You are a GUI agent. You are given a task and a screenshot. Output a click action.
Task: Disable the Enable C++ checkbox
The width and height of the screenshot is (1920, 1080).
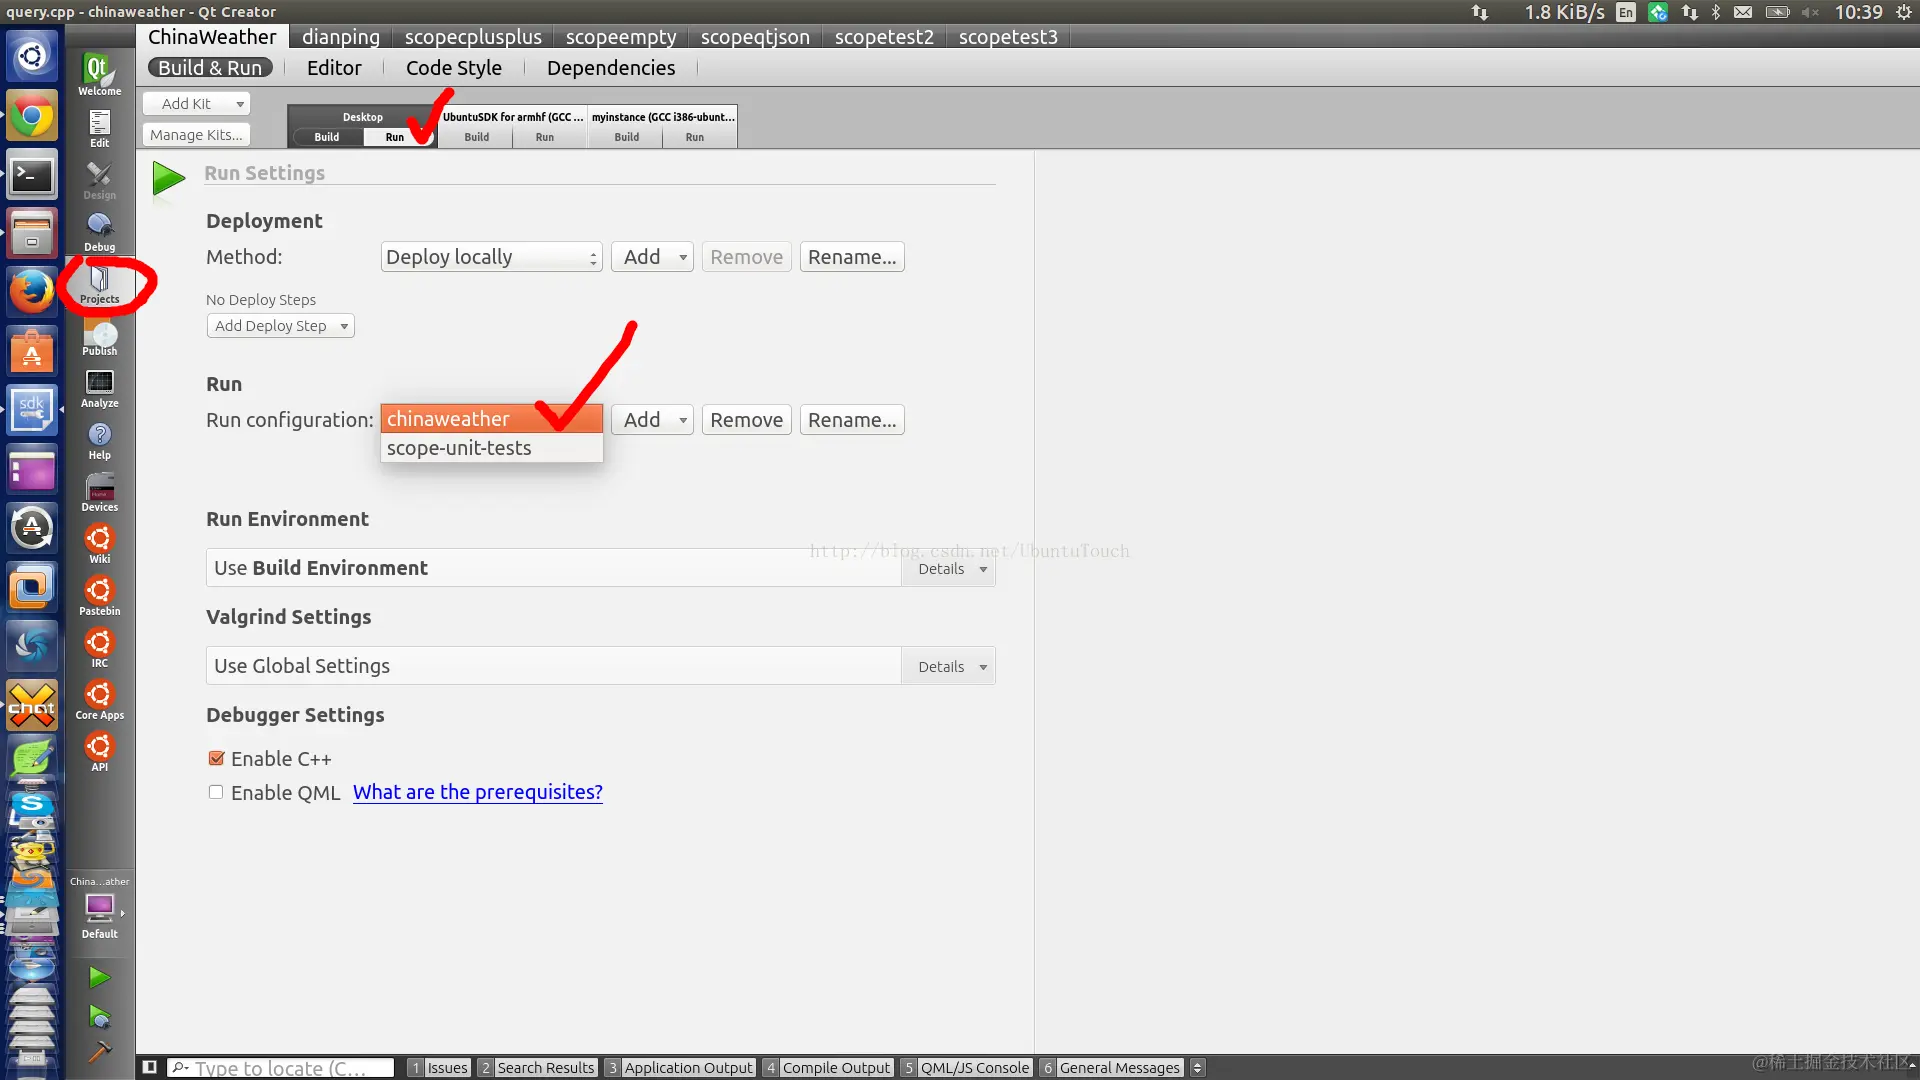[216, 759]
